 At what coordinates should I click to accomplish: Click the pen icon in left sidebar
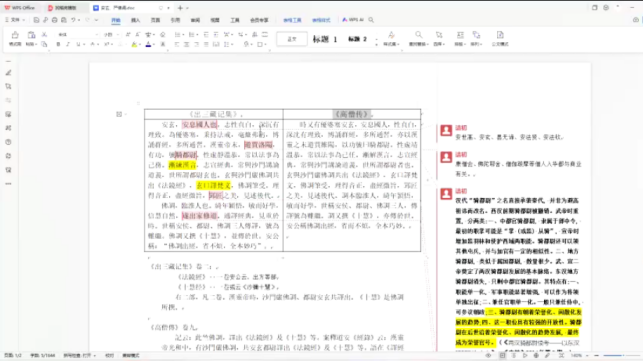coord(8,73)
